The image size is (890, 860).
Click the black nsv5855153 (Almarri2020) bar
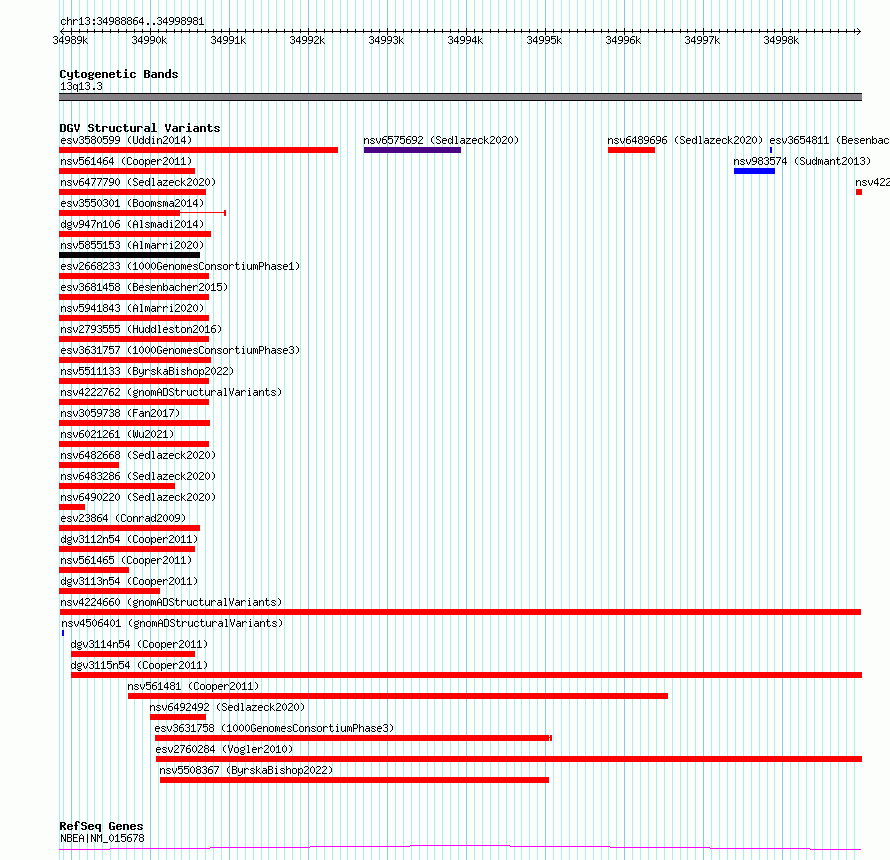129,255
